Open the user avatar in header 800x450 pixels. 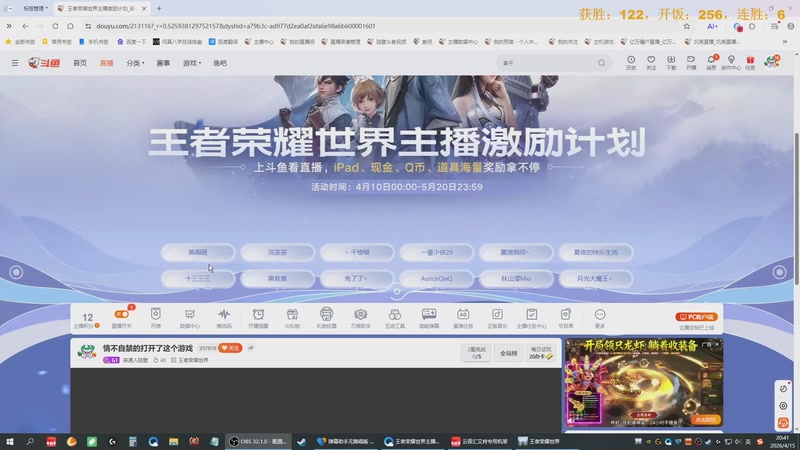tap(771, 62)
